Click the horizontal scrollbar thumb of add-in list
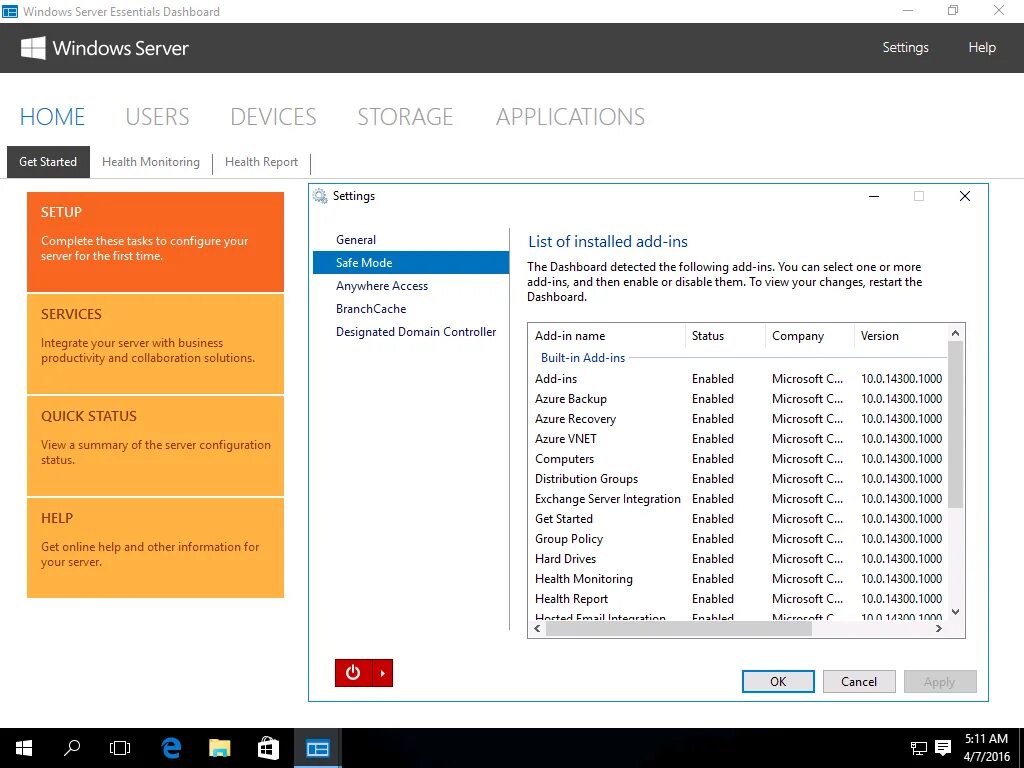Screen dimensions: 1024x768 (679, 628)
